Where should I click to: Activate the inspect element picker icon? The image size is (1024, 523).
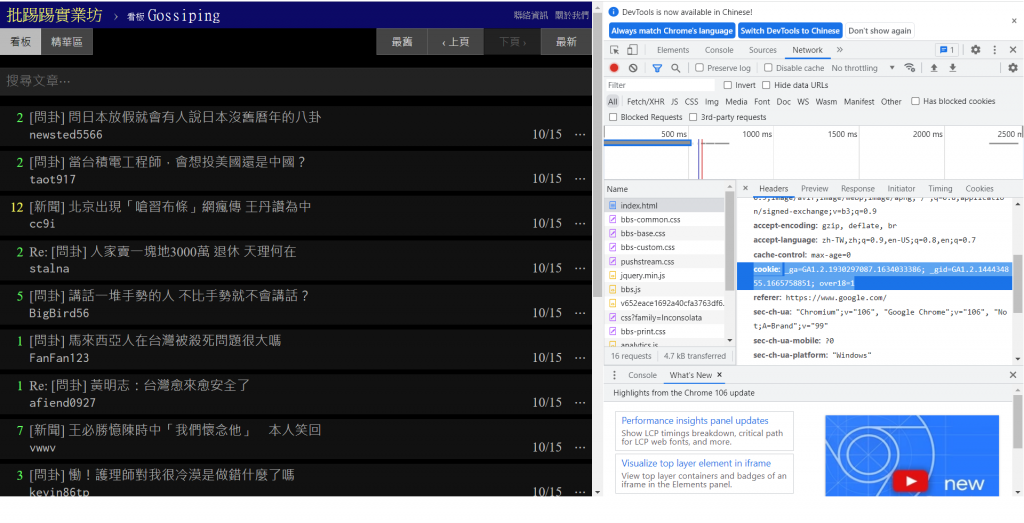pyautogui.click(x=614, y=50)
